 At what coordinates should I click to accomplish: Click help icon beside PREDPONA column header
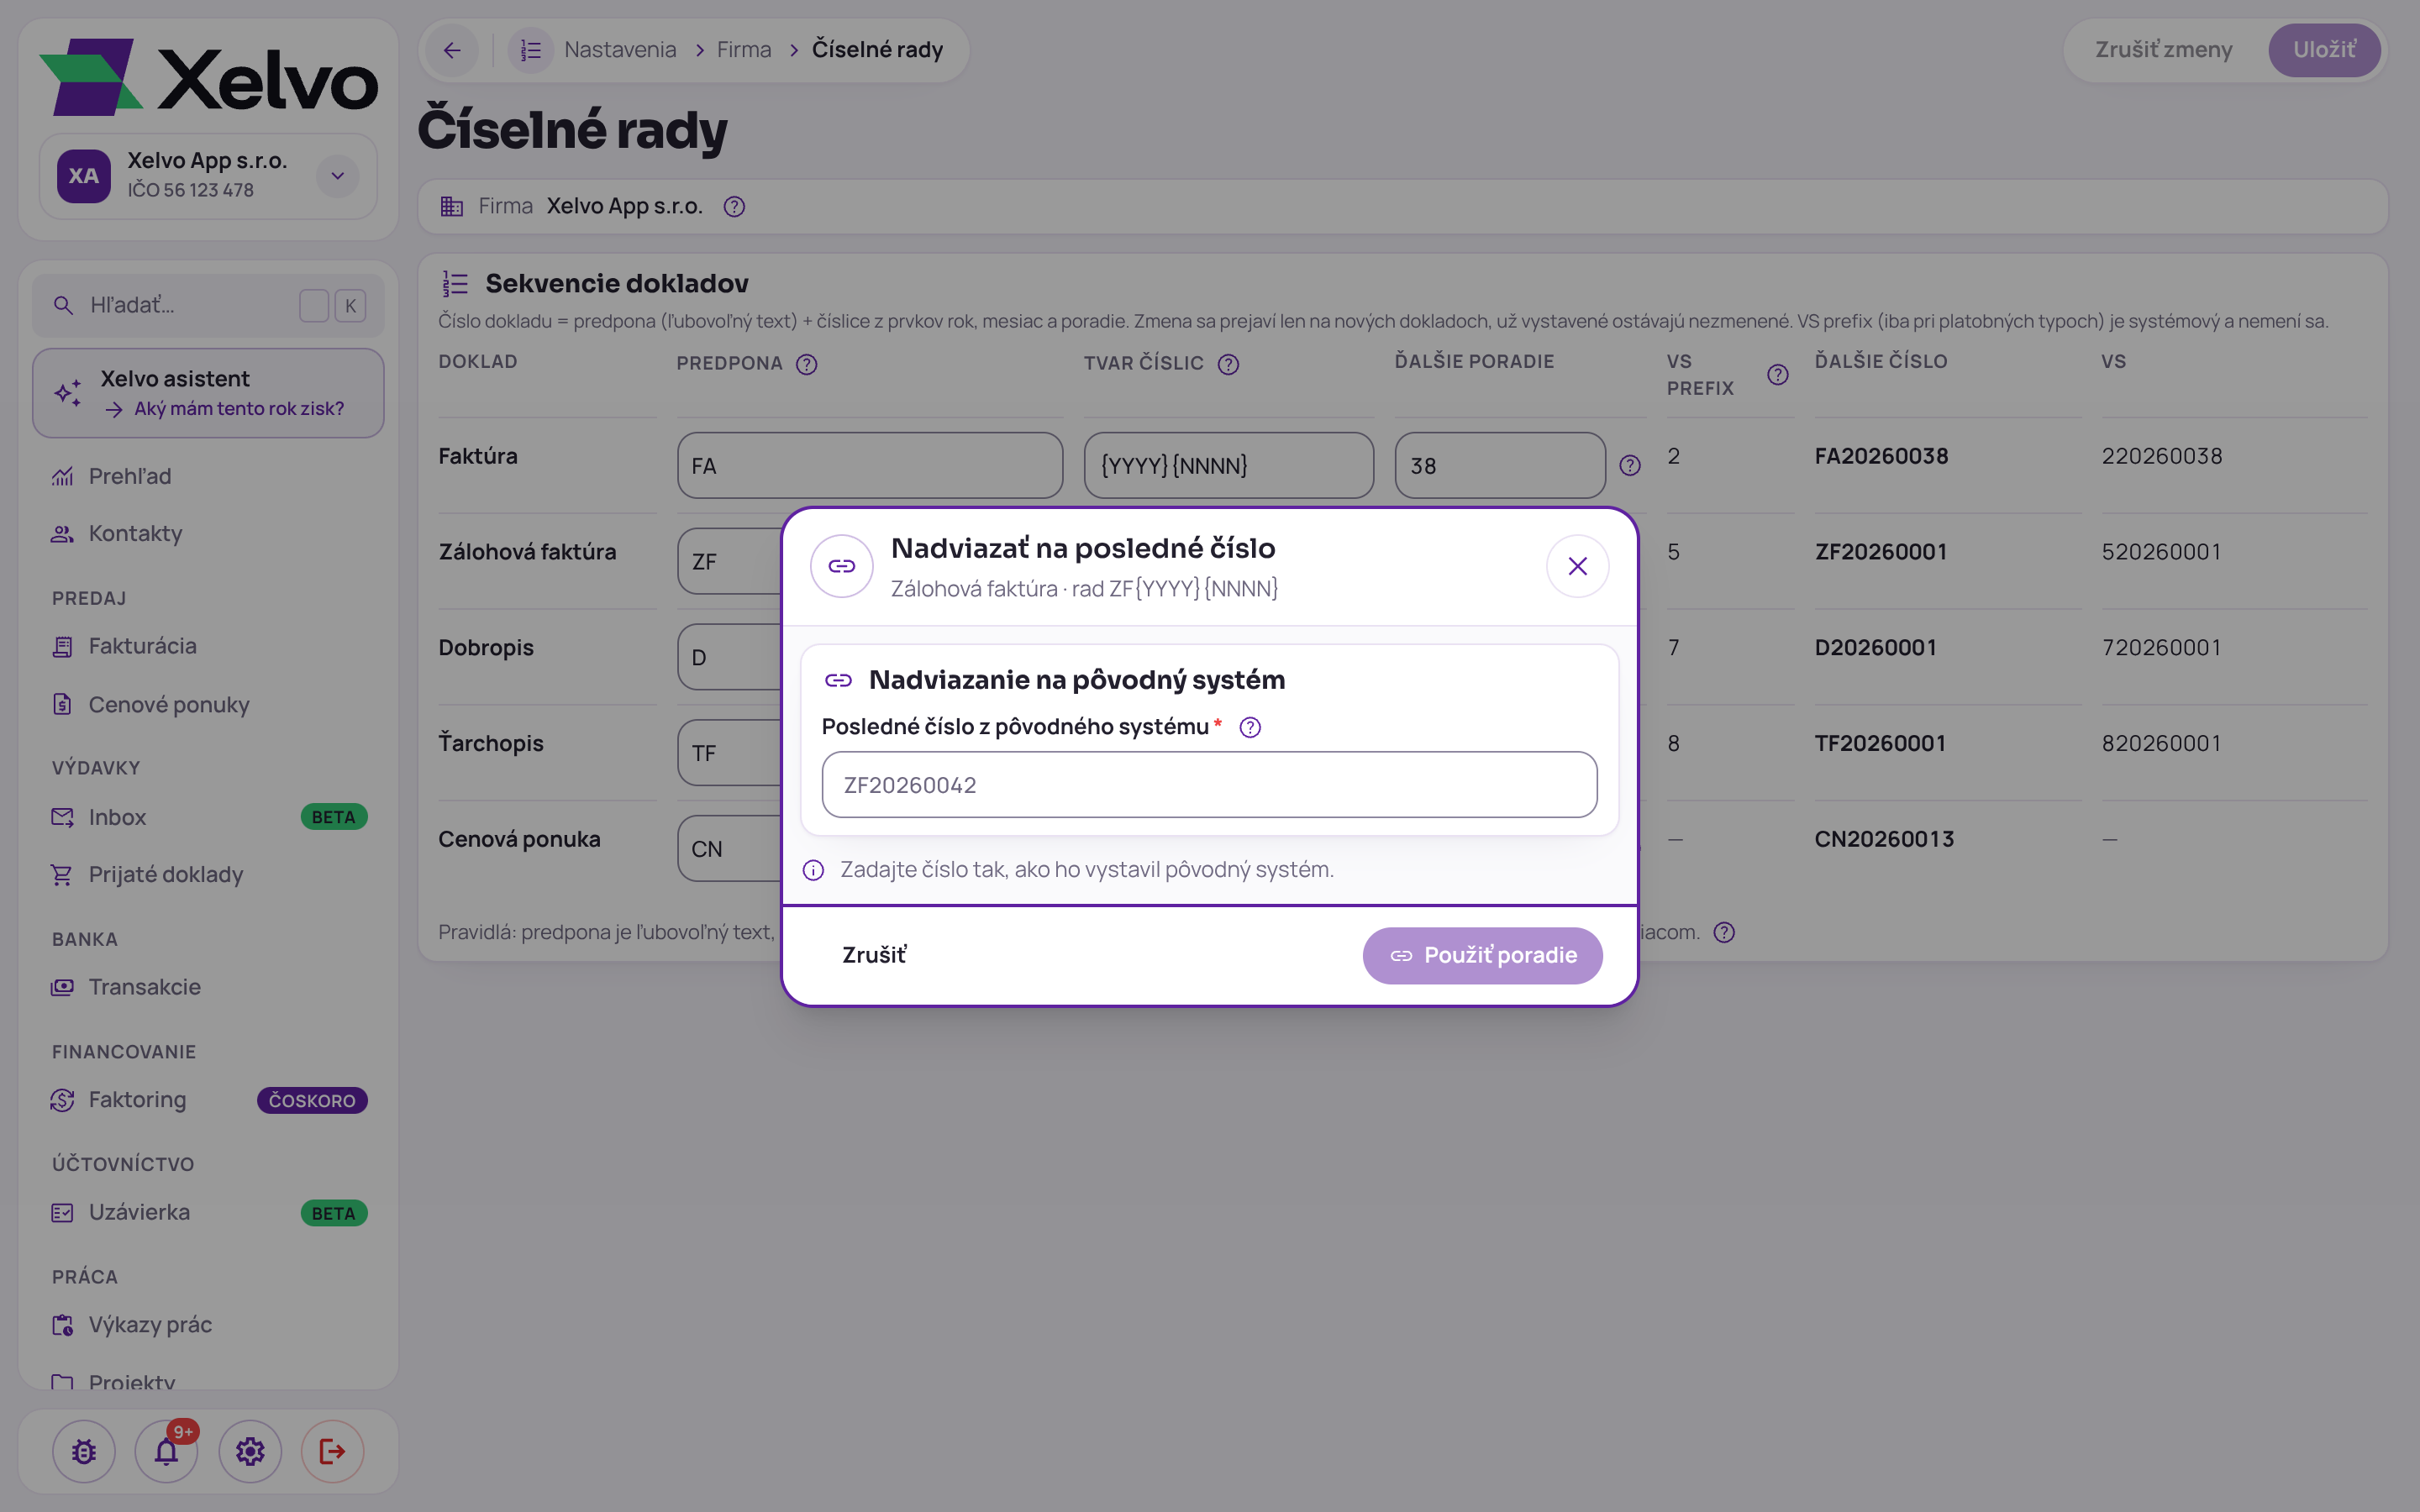[x=807, y=364]
